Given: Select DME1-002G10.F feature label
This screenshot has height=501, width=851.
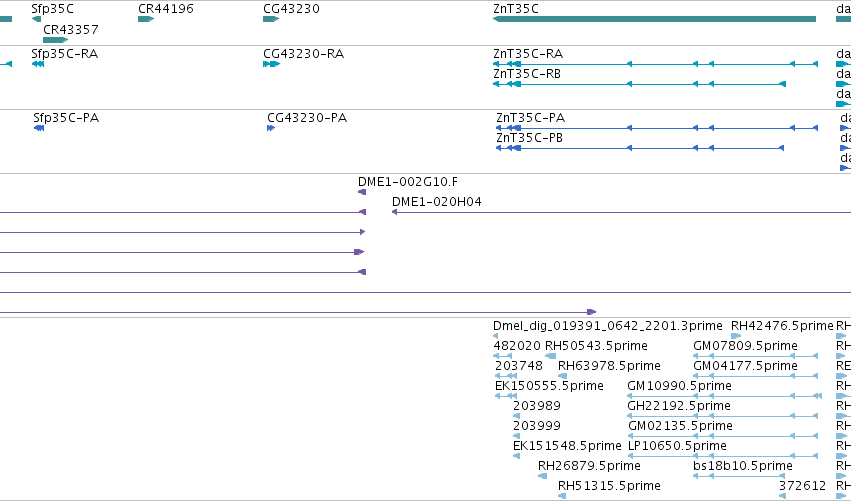Looking at the screenshot, I should pos(408,182).
